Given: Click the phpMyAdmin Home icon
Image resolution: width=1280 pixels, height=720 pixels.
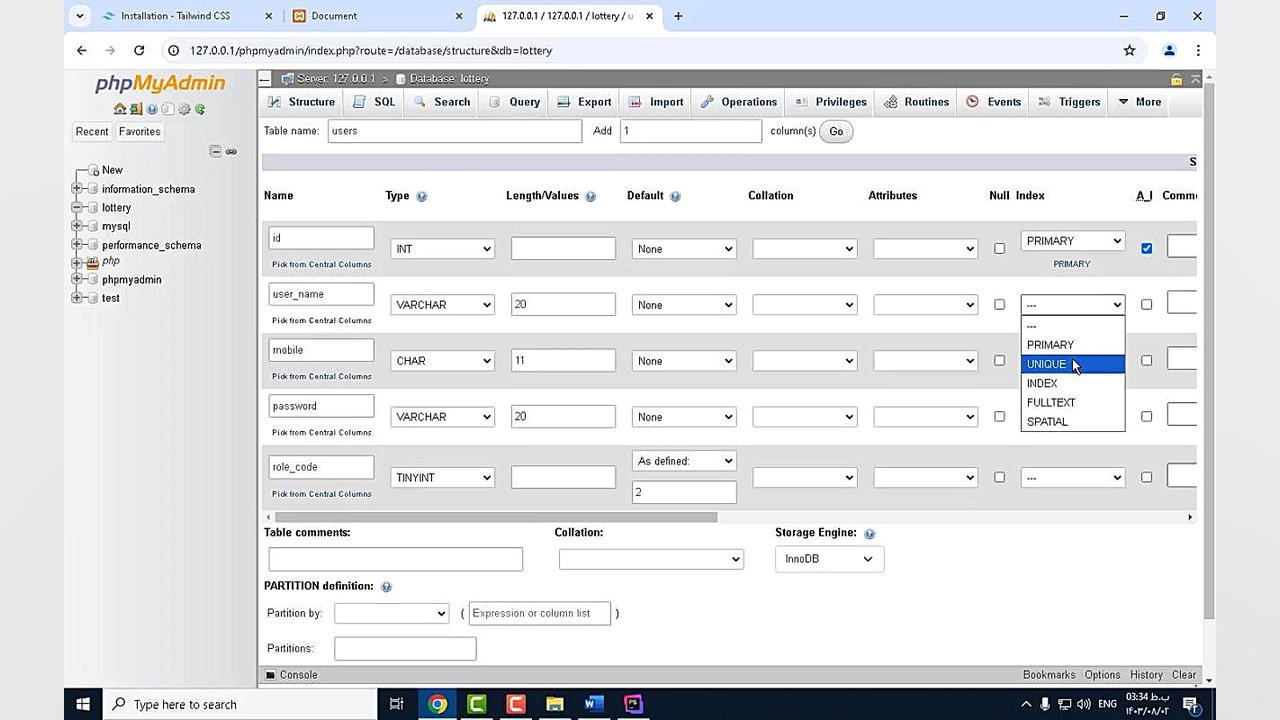Looking at the screenshot, I should point(120,109).
